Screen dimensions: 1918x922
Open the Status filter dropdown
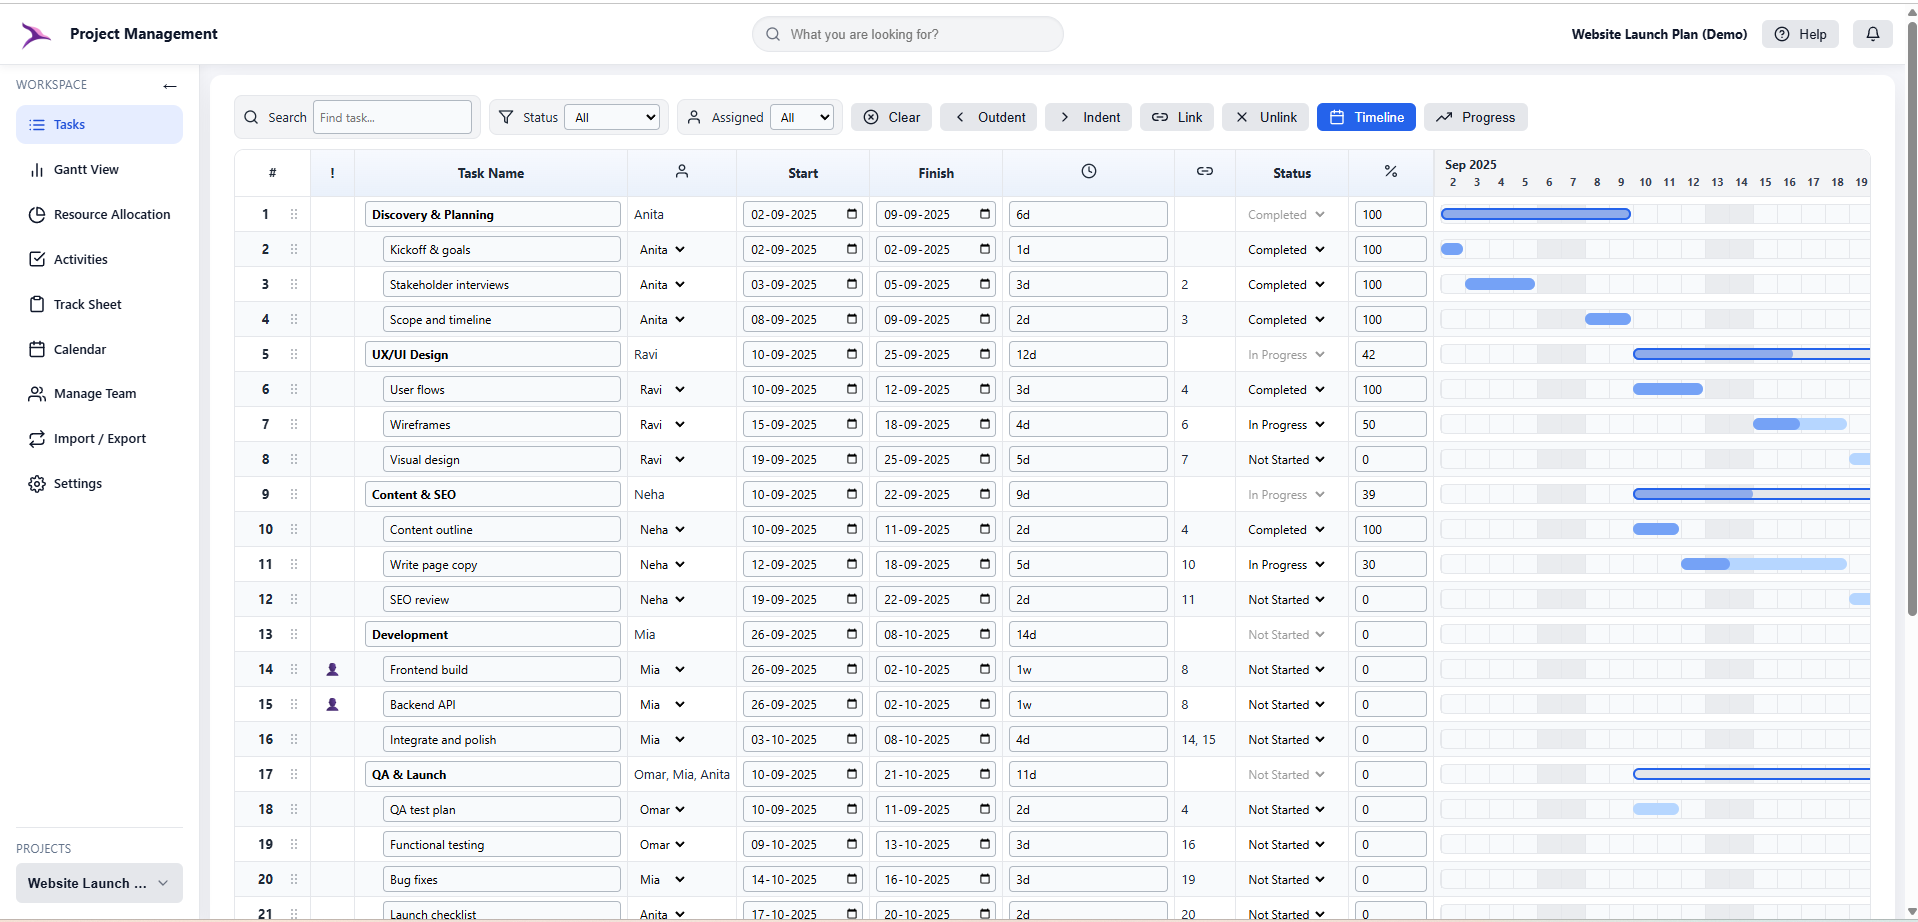coord(611,117)
